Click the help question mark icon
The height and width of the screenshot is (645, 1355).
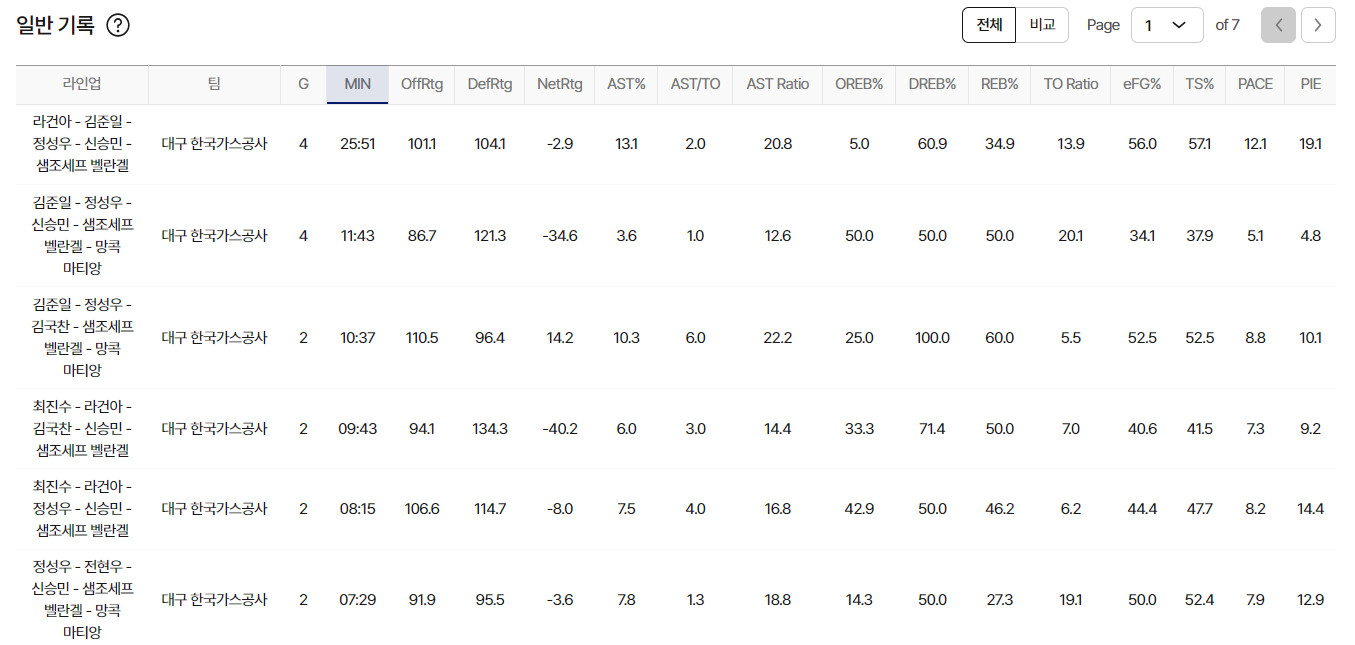(118, 26)
